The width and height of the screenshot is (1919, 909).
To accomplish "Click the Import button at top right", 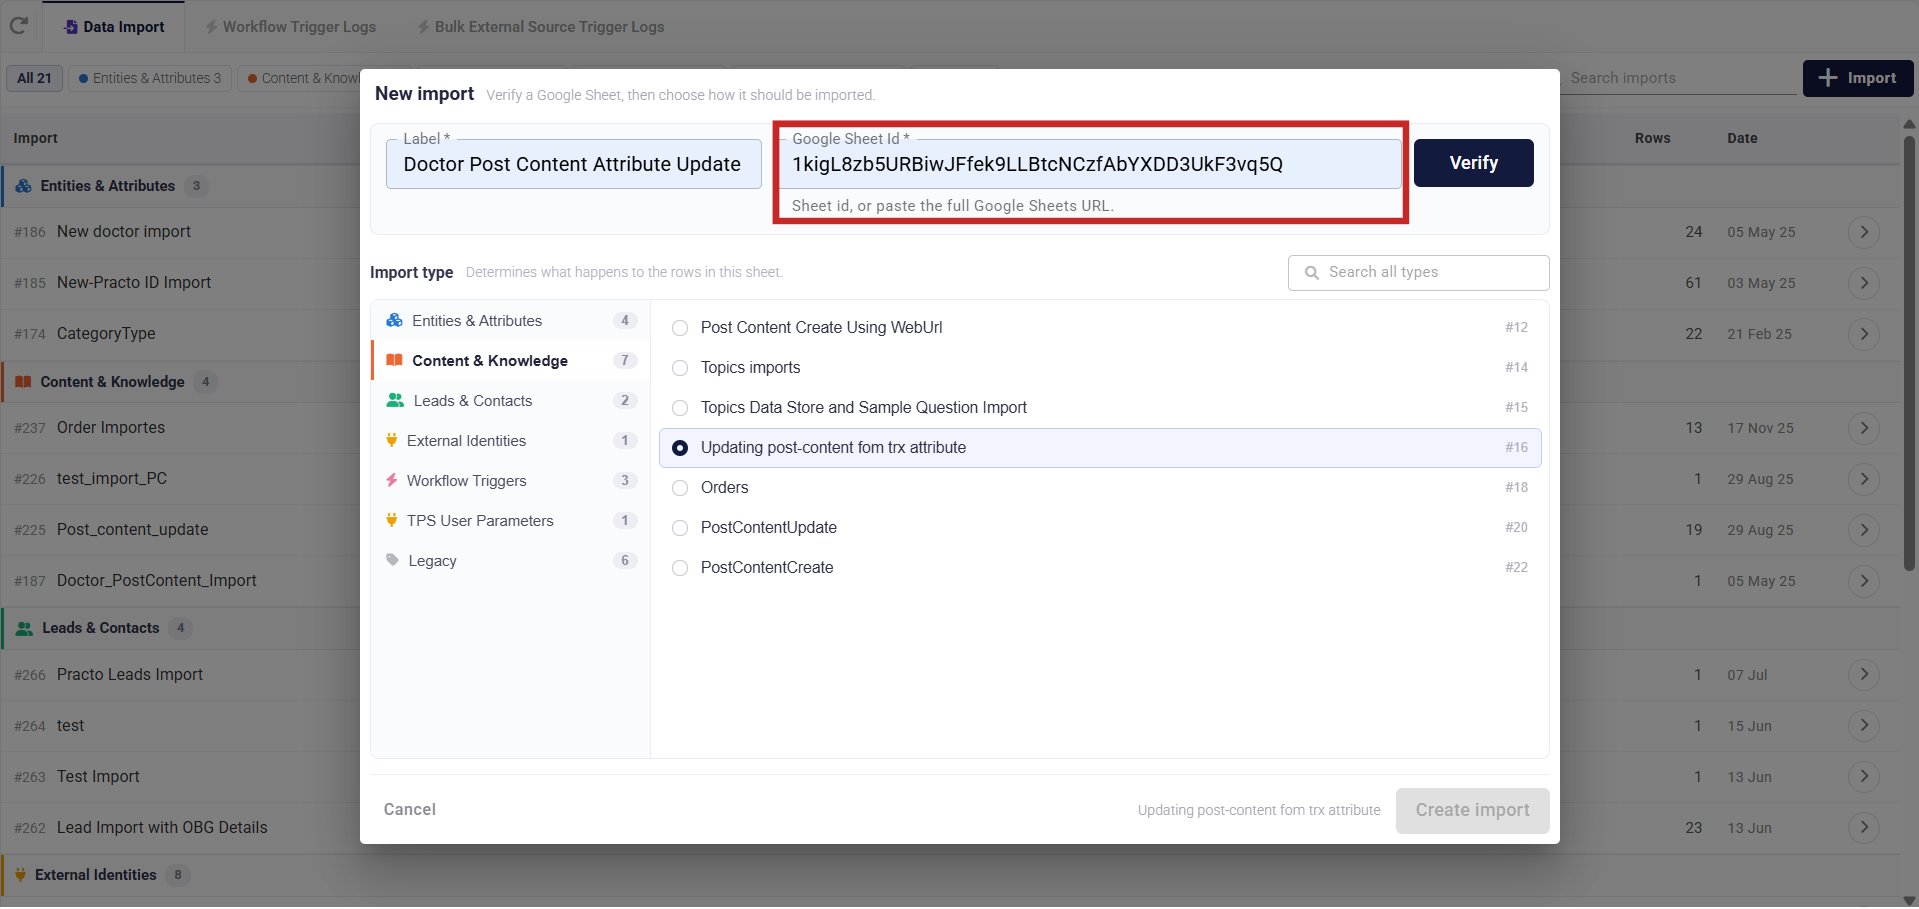I will click(x=1857, y=78).
